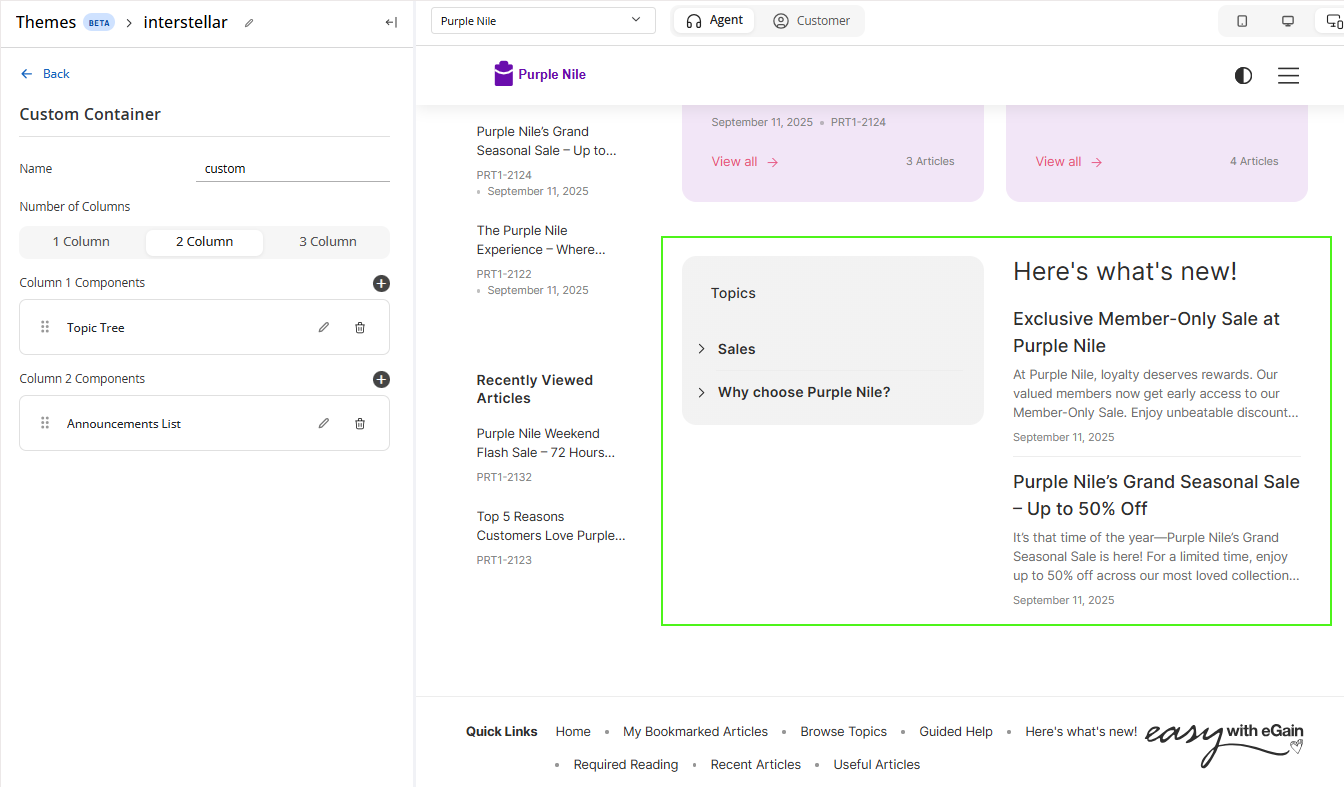
Task: Edit the Topic Tree component
Action: (x=324, y=328)
